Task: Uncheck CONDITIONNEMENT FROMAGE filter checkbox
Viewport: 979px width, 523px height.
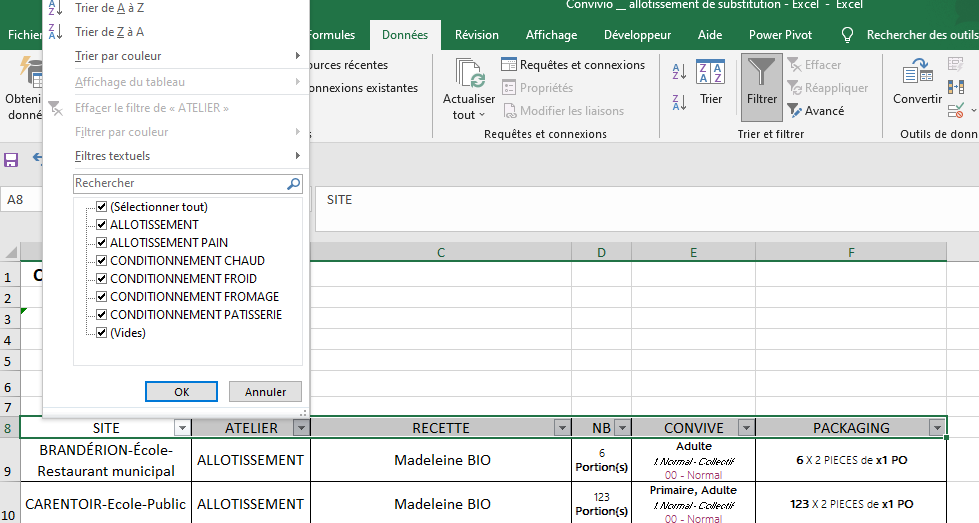Action: (101, 297)
